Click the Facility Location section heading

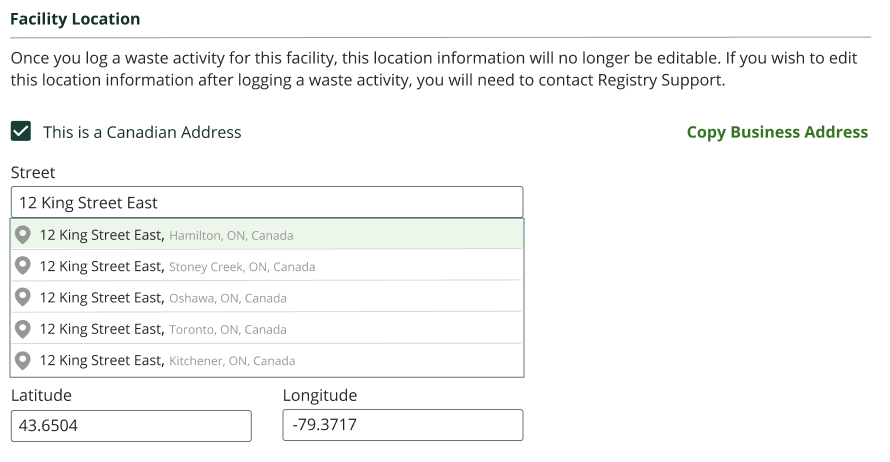tap(75, 19)
